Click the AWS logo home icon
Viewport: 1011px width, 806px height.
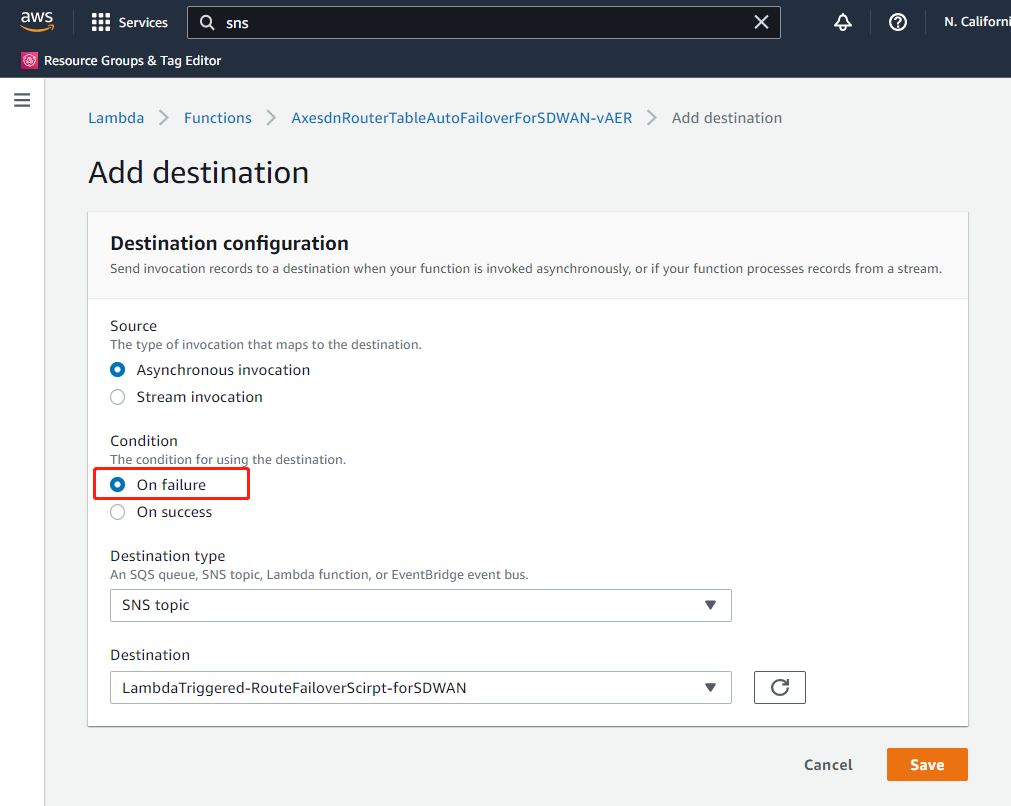[37, 21]
